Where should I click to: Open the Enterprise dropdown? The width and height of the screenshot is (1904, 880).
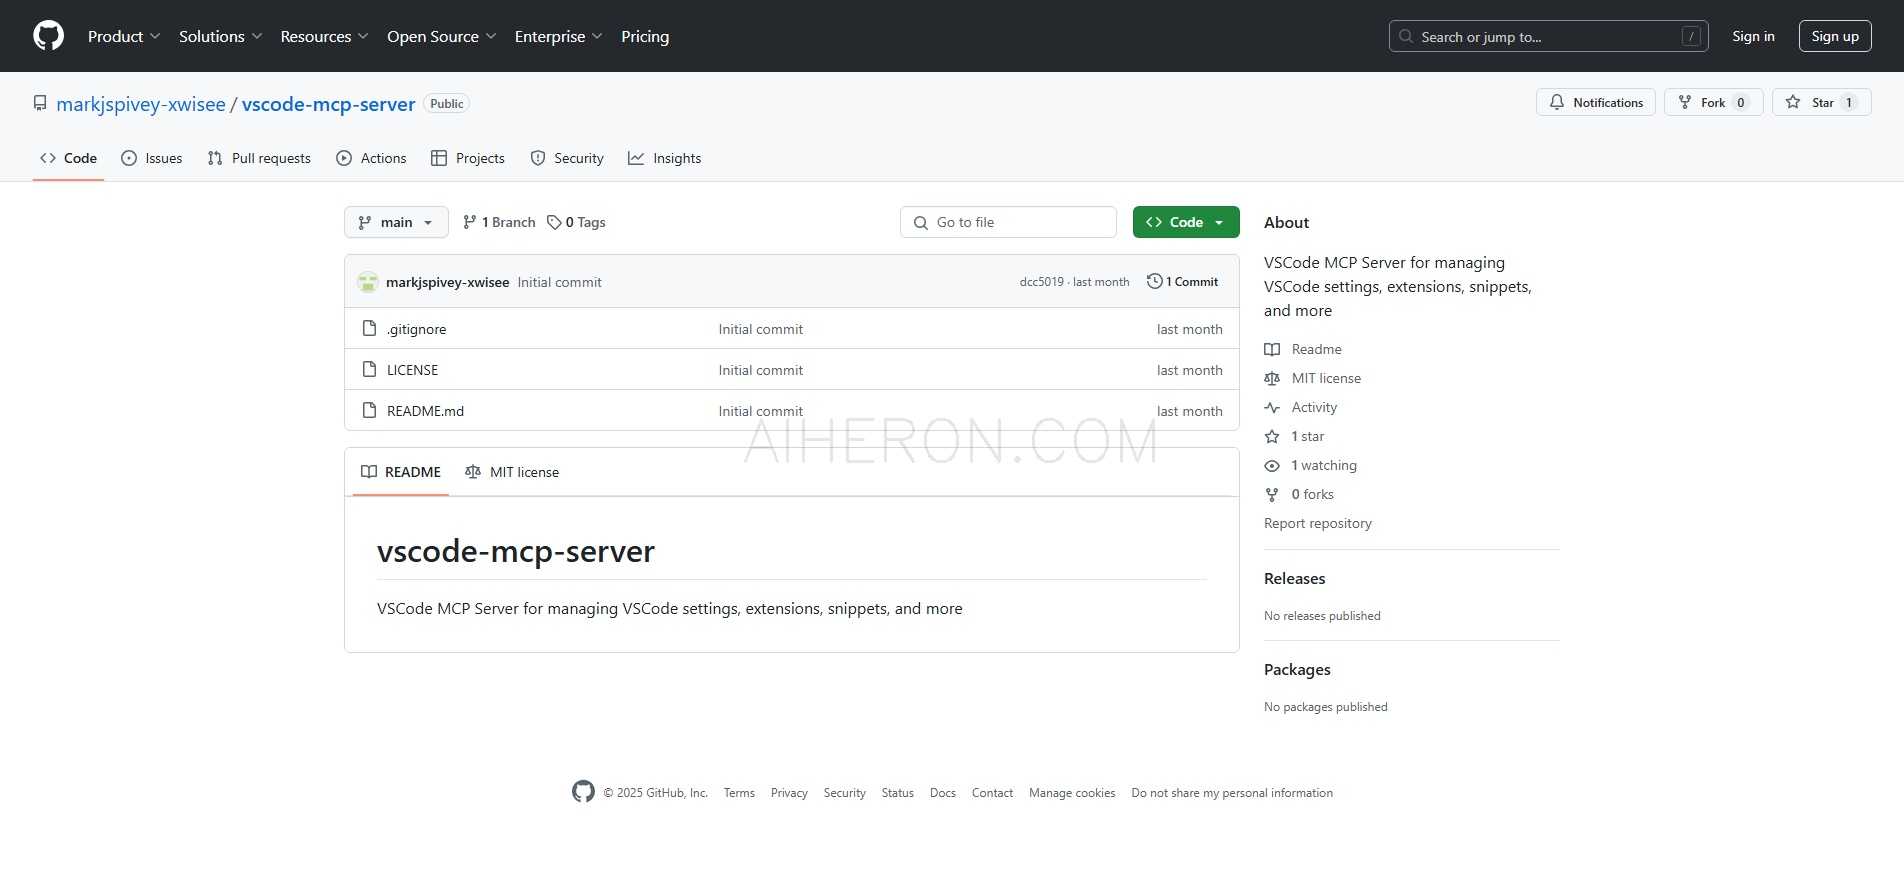tap(558, 36)
